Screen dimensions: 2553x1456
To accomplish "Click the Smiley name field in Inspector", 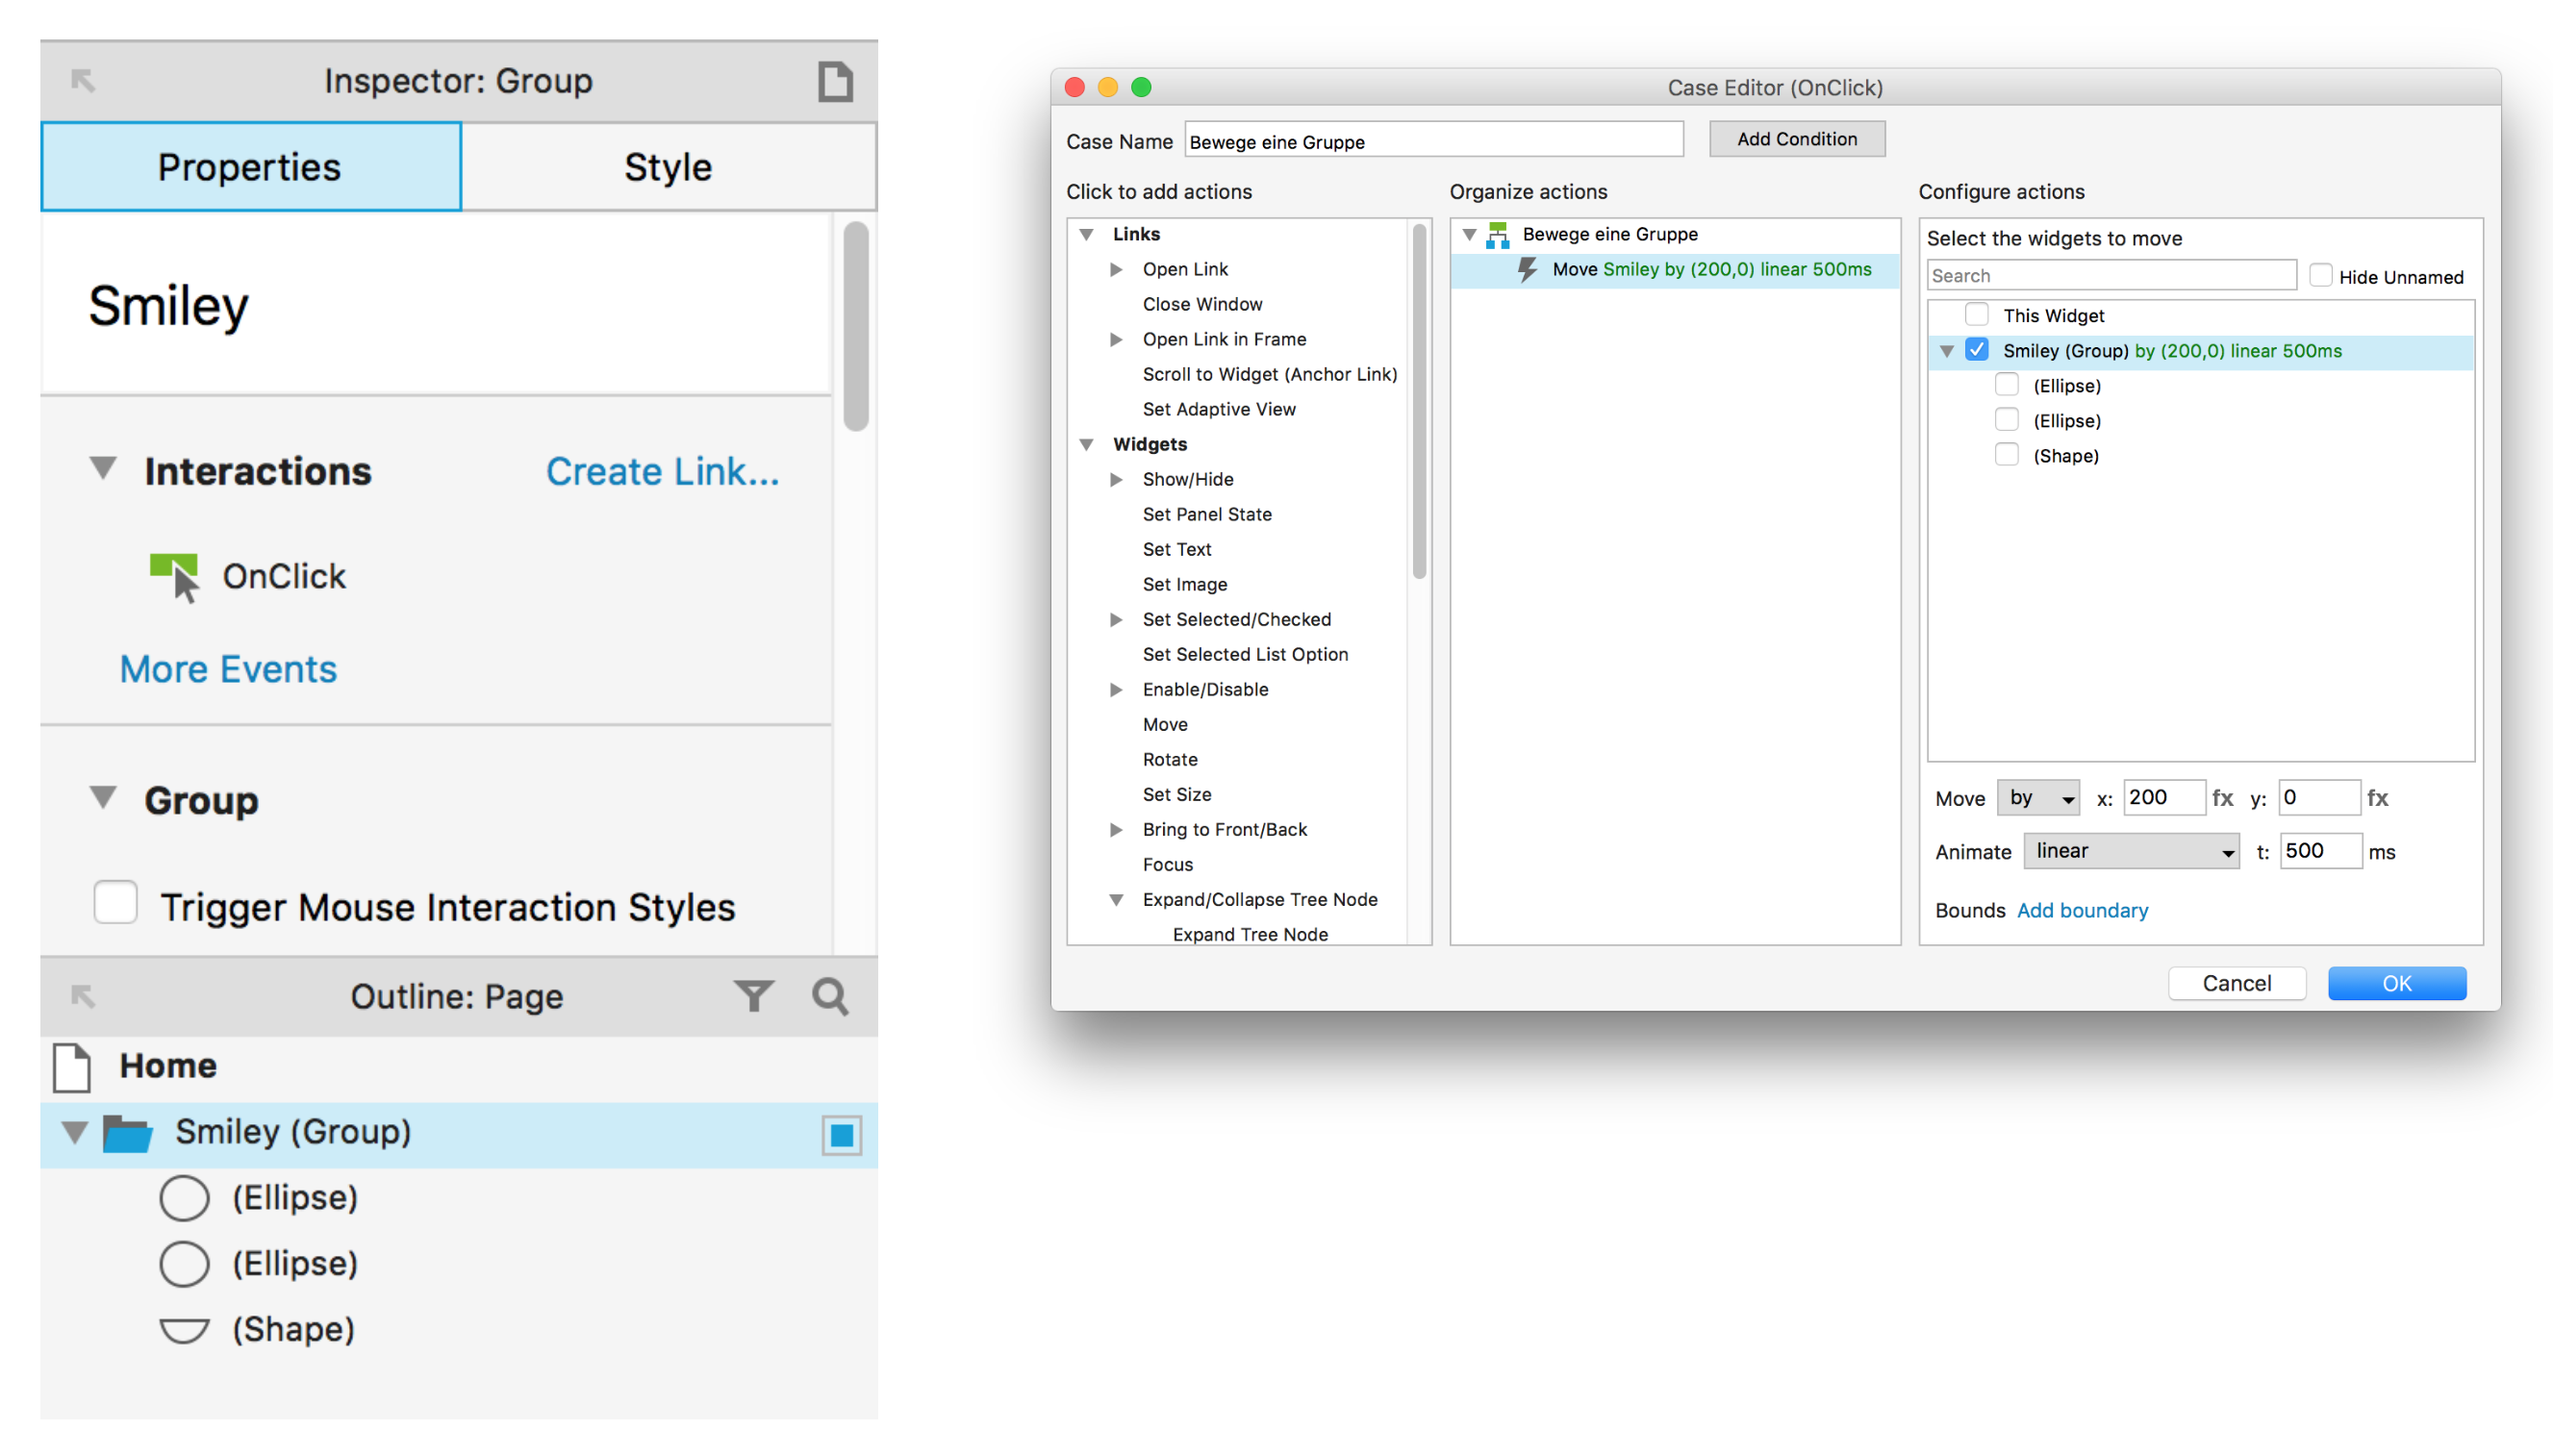I will [436, 304].
